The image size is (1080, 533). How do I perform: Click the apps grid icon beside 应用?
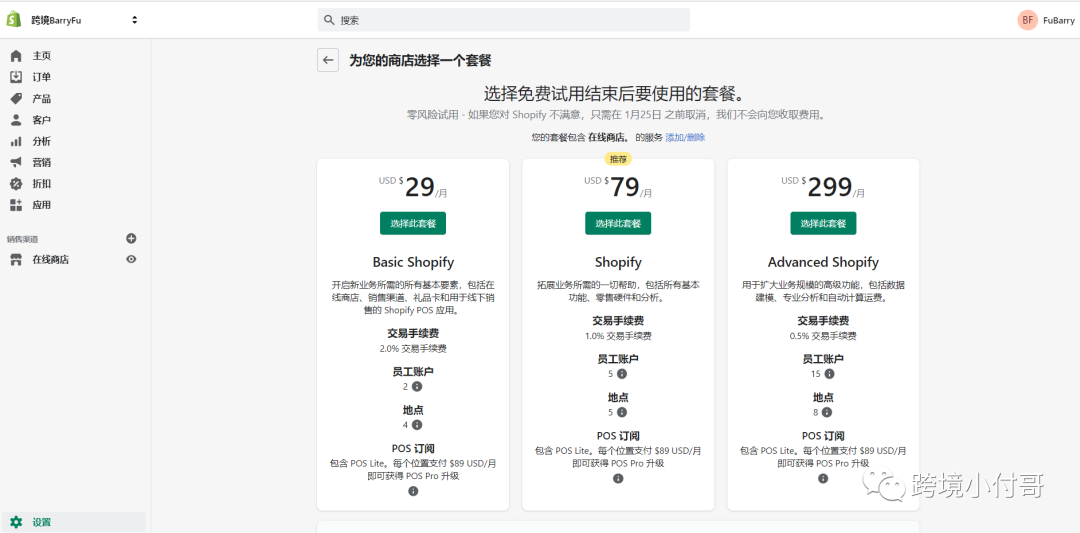coord(16,205)
